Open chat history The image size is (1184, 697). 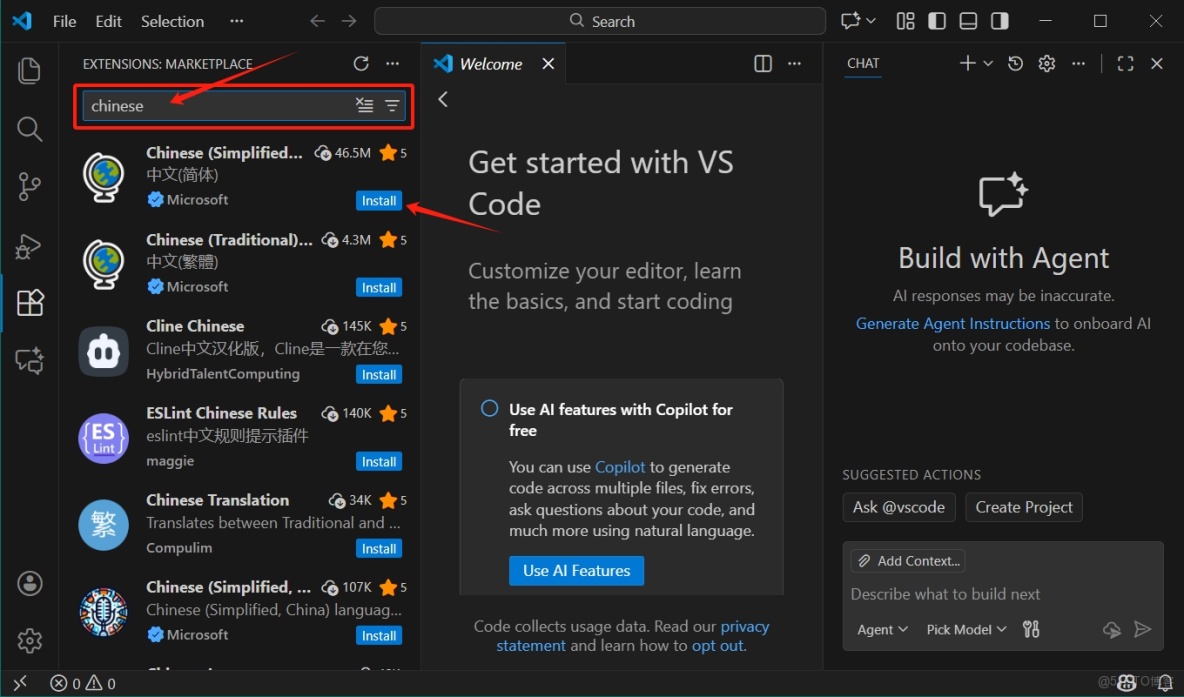click(1015, 62)
